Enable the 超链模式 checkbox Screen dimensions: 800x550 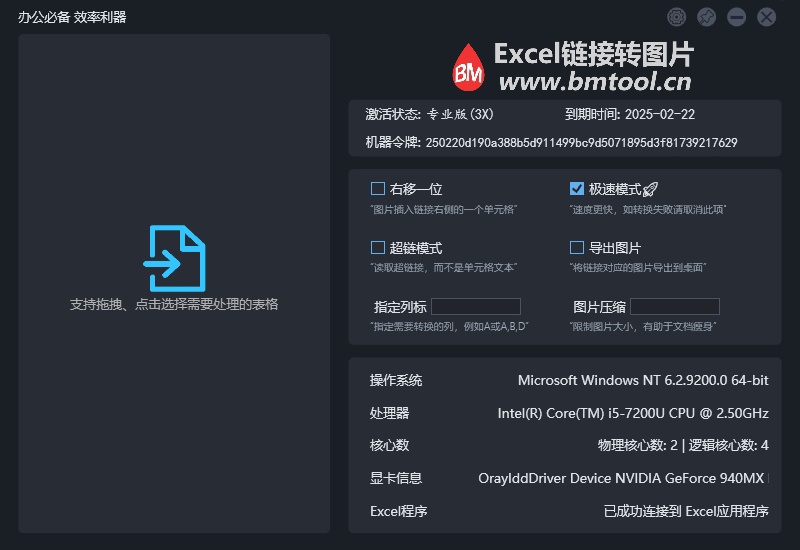pyautogui.click(x=378, y=247)
